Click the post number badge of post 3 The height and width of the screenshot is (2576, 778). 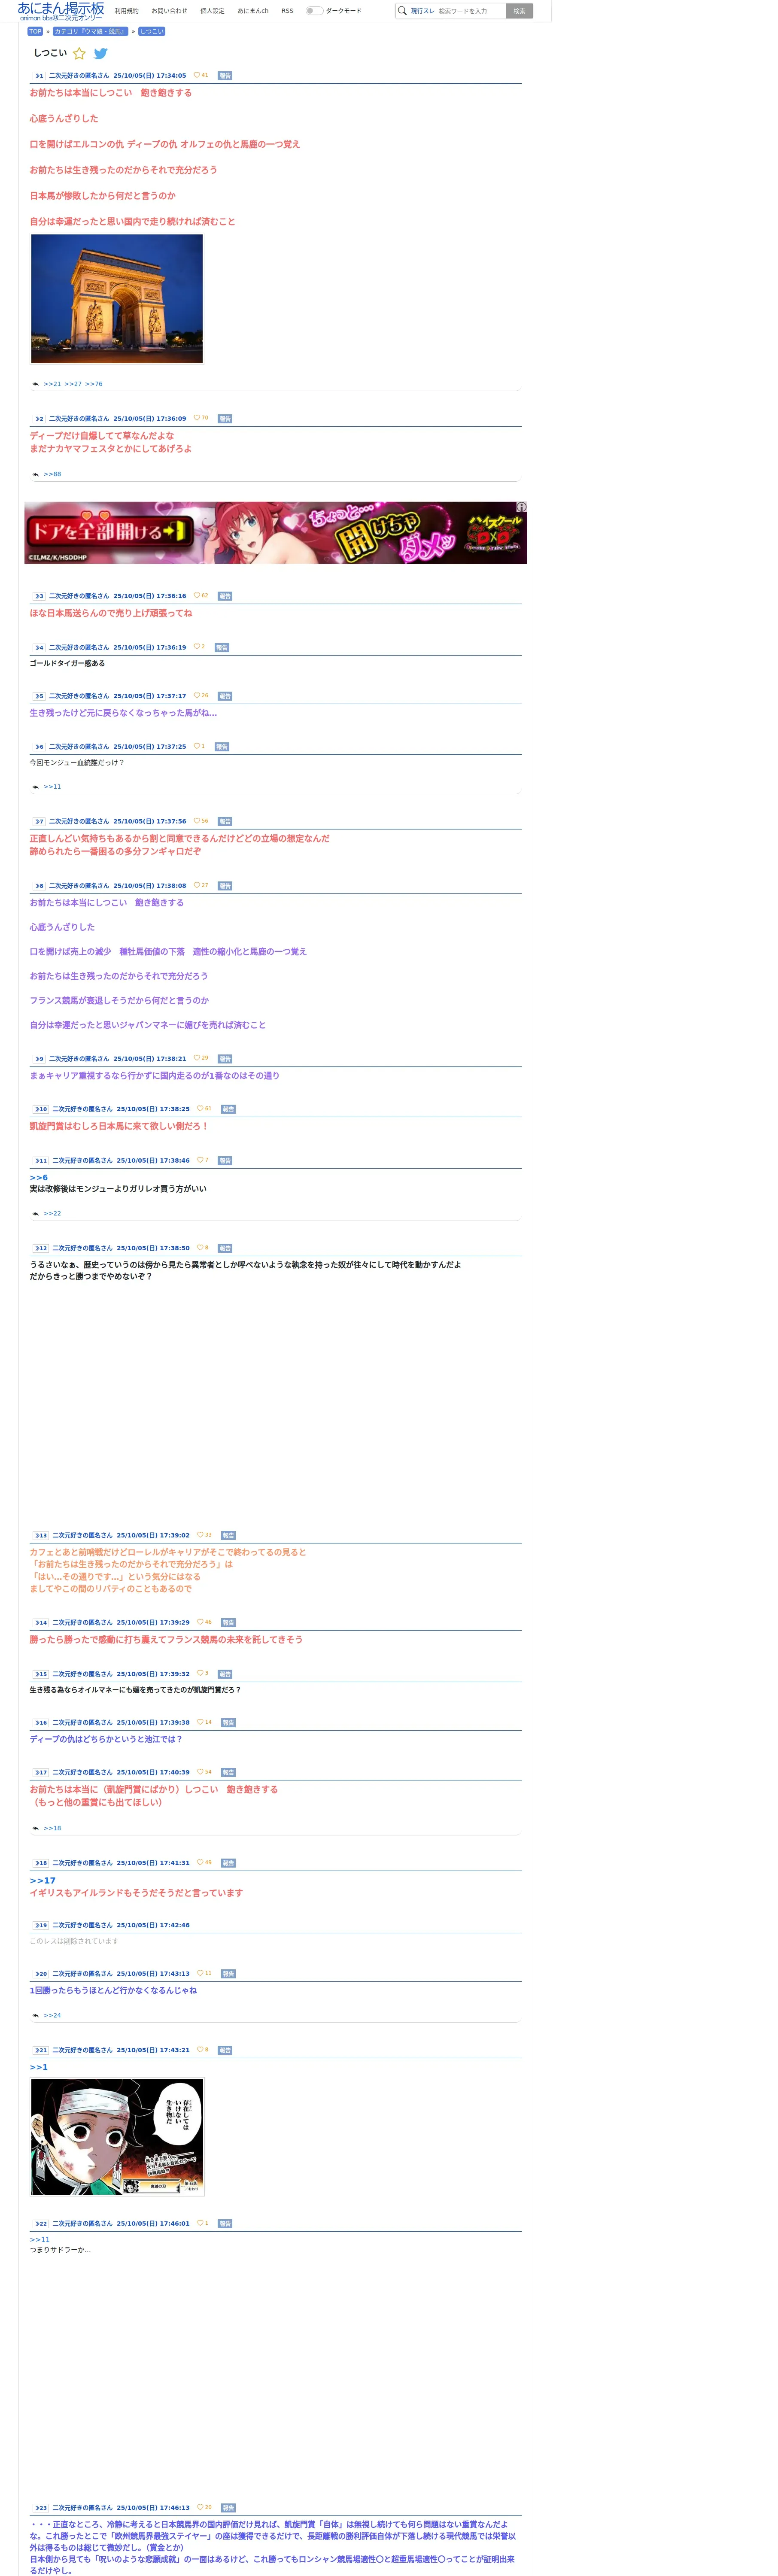[39, 596]
